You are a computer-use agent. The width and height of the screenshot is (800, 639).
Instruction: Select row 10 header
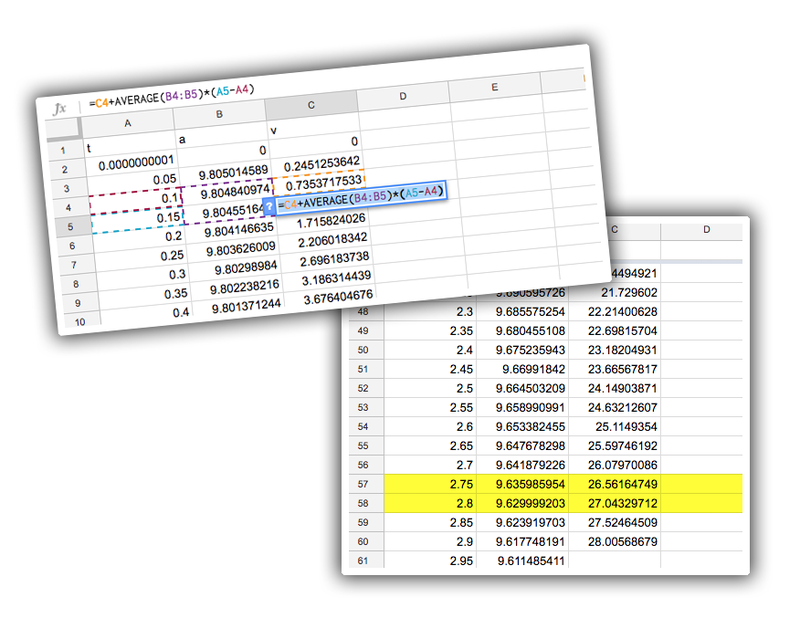pos(80,322)
